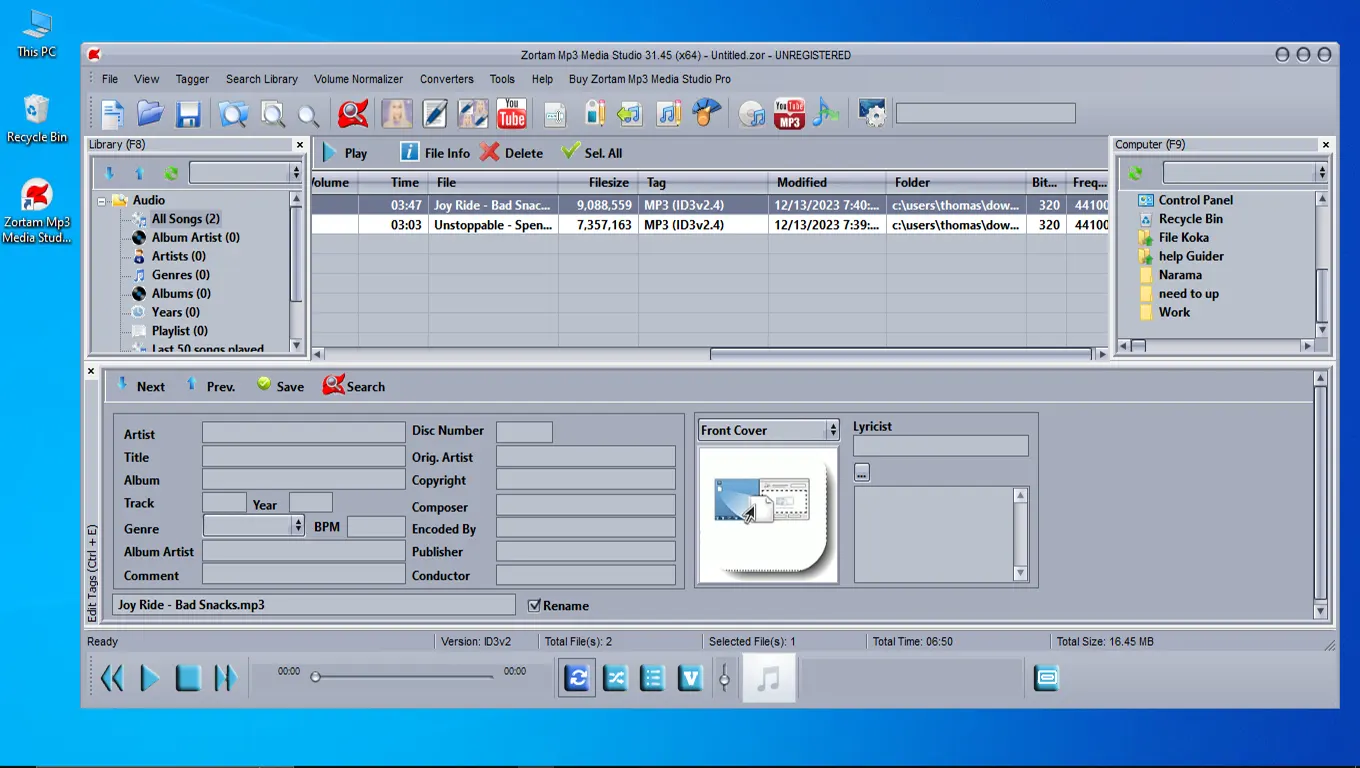
Task: Click the Save button in tag editor
Action: pos(280,386)
